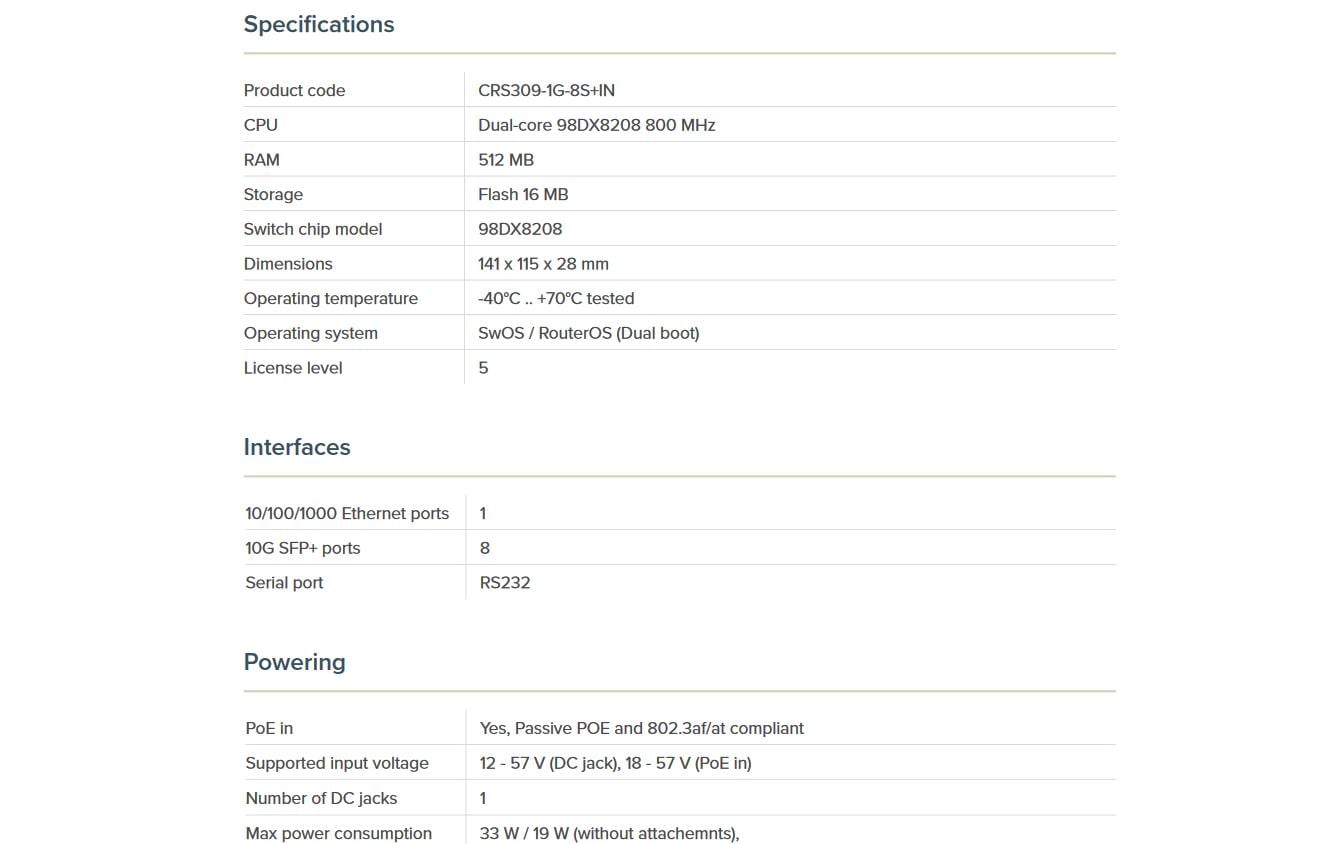Select the "Max power consumption" label

click(339, 834)
